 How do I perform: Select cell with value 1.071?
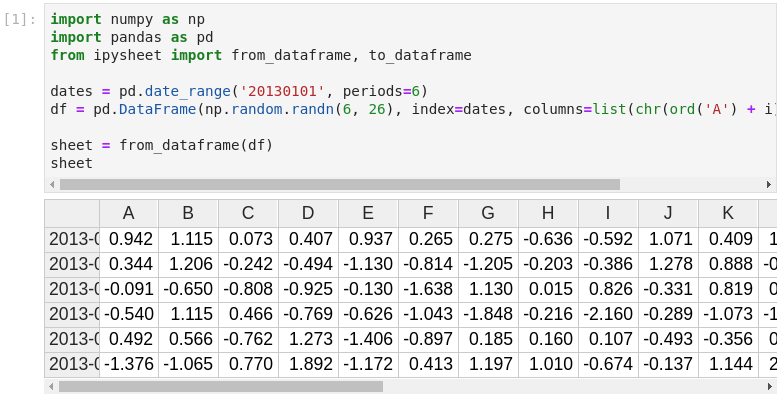[668, 239]
